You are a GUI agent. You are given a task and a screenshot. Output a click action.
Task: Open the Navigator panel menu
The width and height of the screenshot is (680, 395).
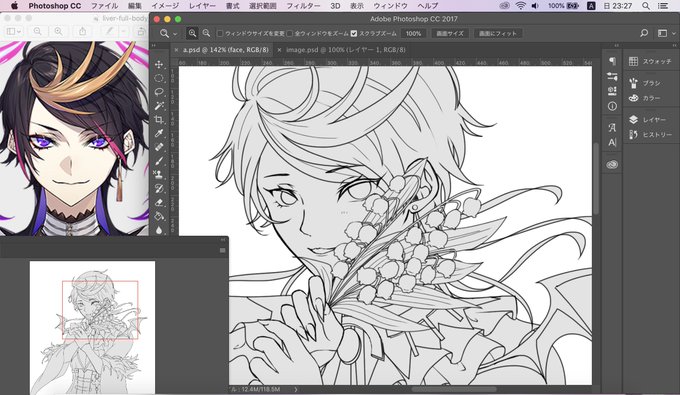222,250
